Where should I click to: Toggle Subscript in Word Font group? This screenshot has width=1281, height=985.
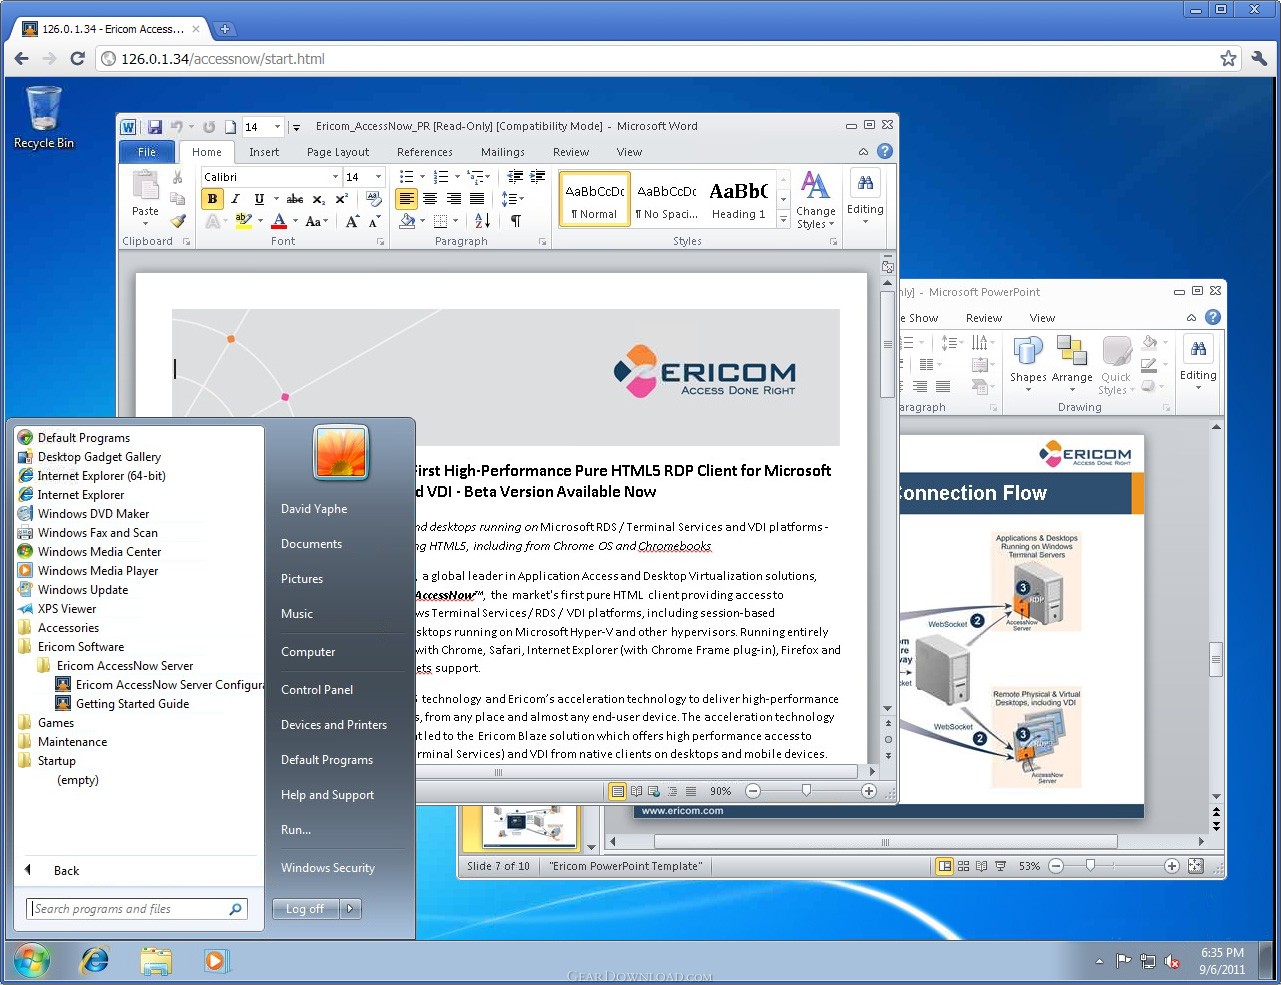(x=319, y=199)
